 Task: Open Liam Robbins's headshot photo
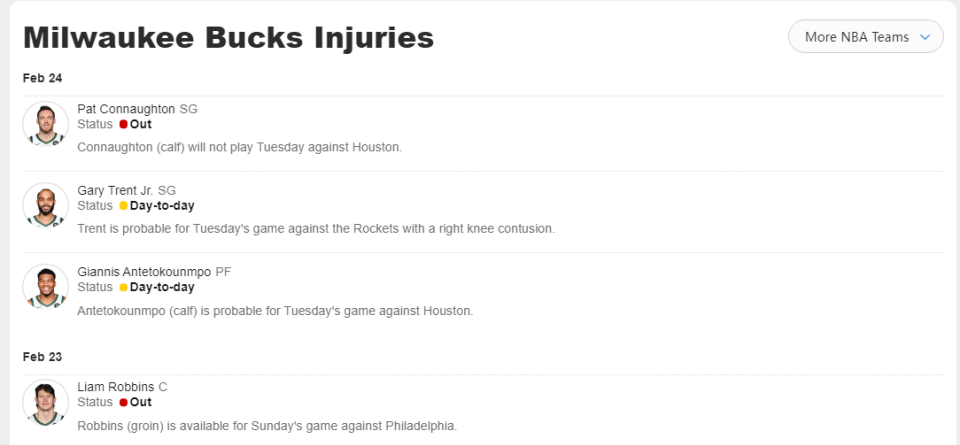point(45,402)
